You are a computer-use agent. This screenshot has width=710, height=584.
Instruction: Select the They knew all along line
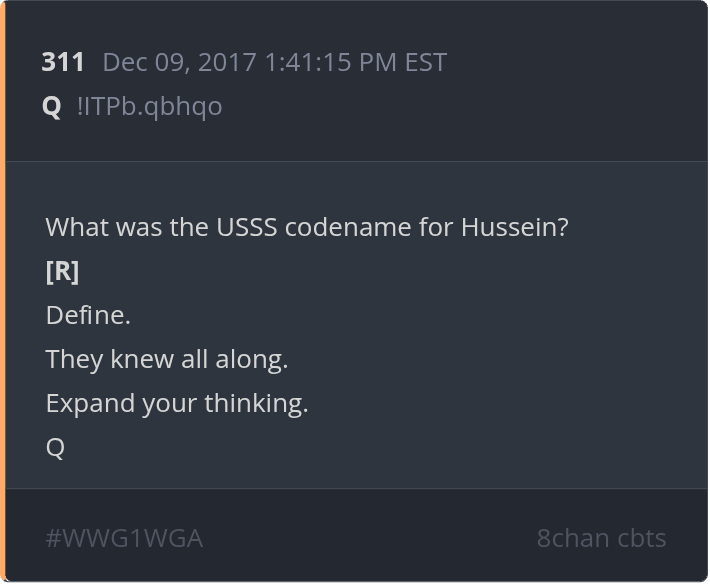[x=166, y=359]
